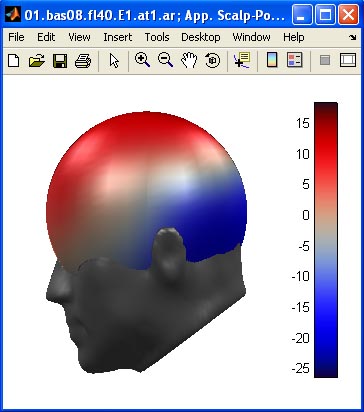This screenshot has height=412, width=364.
Task: Click the New Figure icon
Action: click(14, 61)
